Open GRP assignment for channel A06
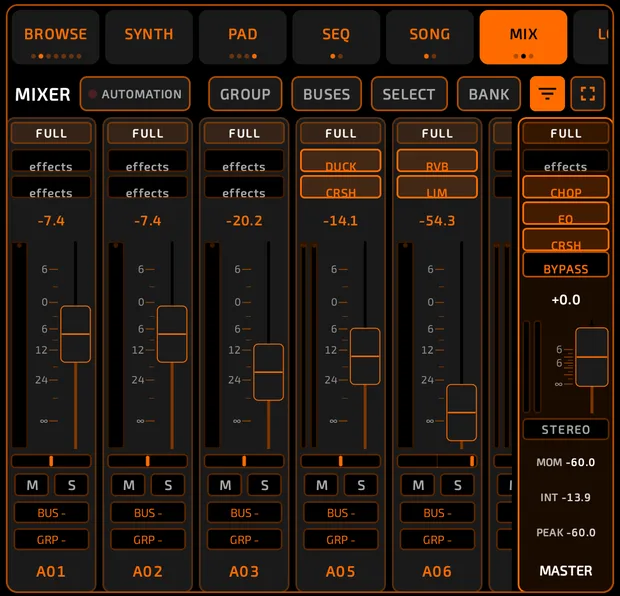The width and height of the screenshot is (620, 596). click(437, 539)
